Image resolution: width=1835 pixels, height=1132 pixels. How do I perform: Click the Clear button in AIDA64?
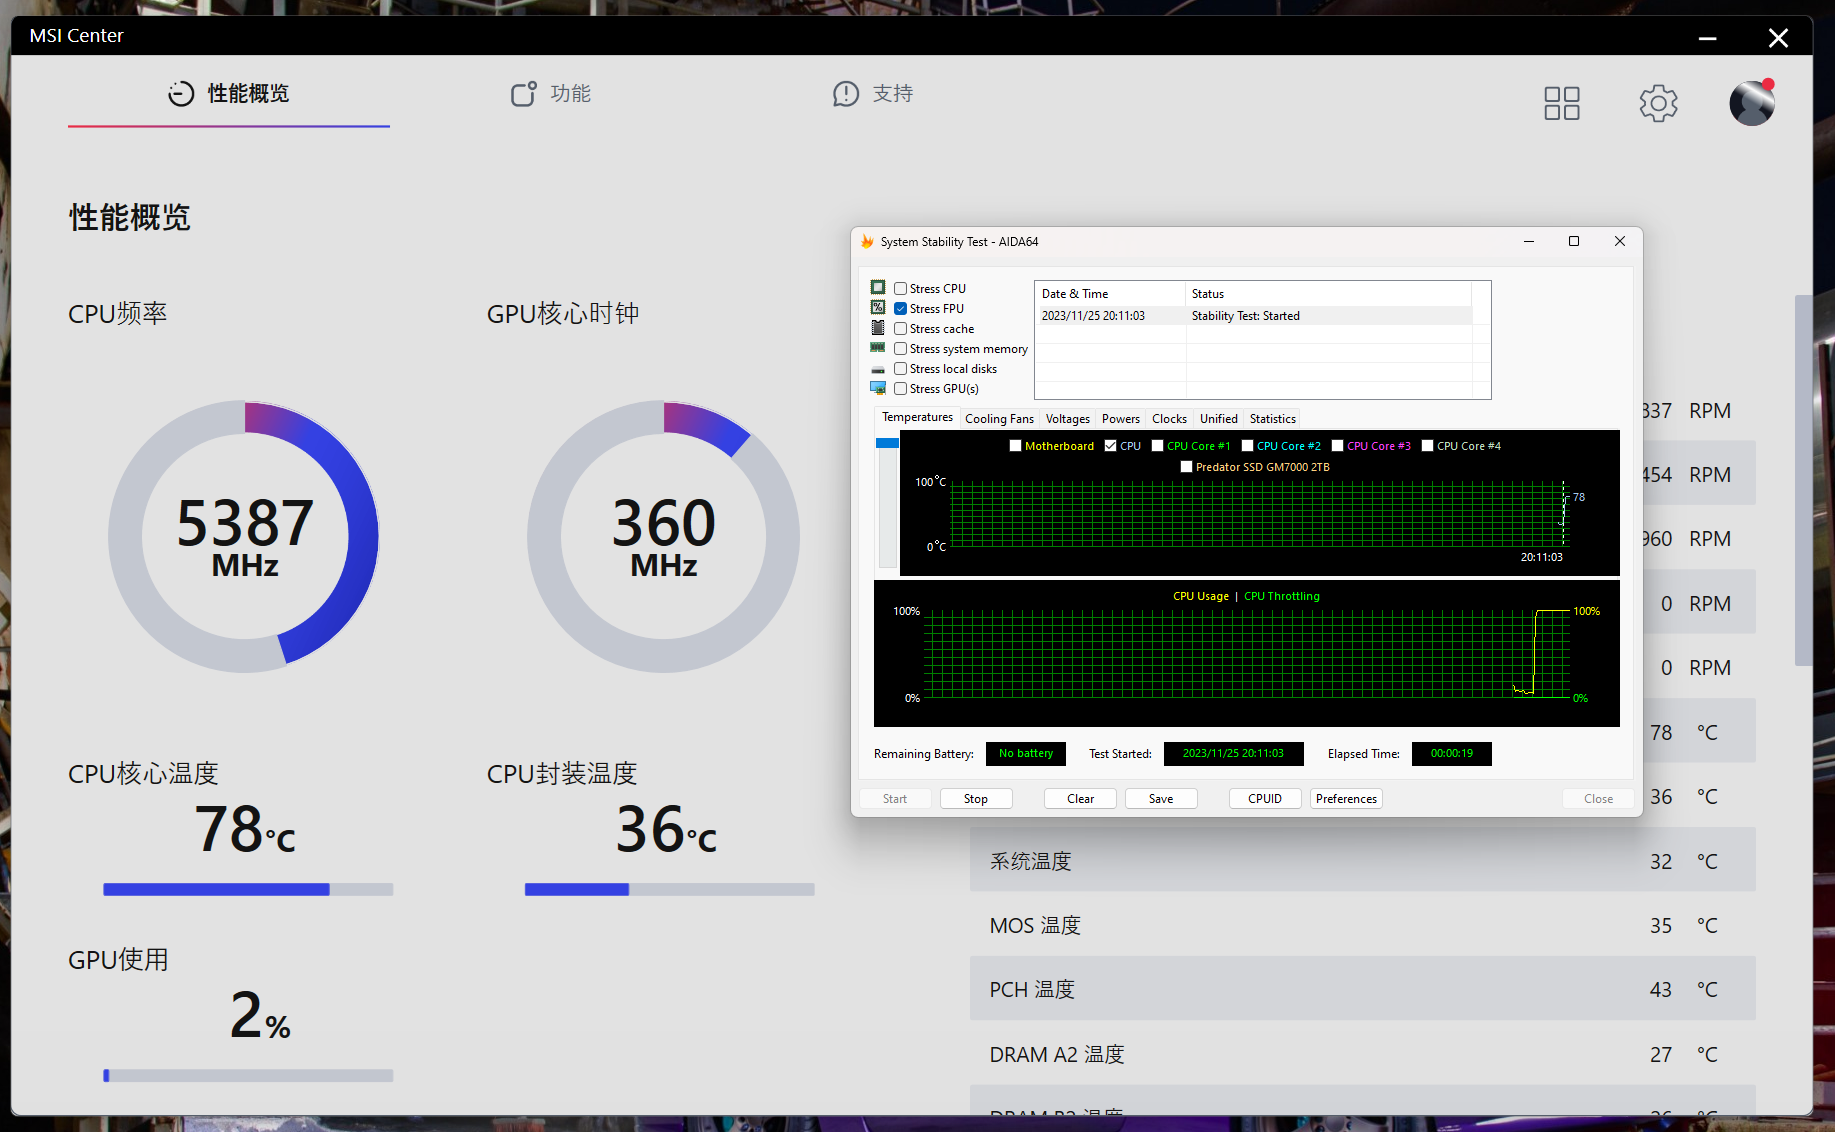pyautogui.click(x=1080, y=798)
